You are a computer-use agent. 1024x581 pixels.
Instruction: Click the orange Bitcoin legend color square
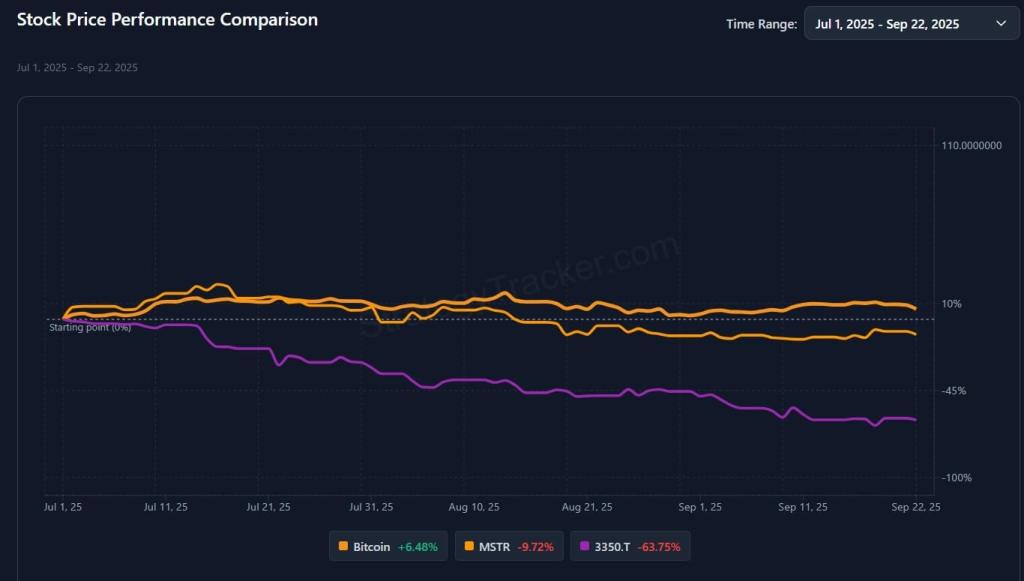344,547
